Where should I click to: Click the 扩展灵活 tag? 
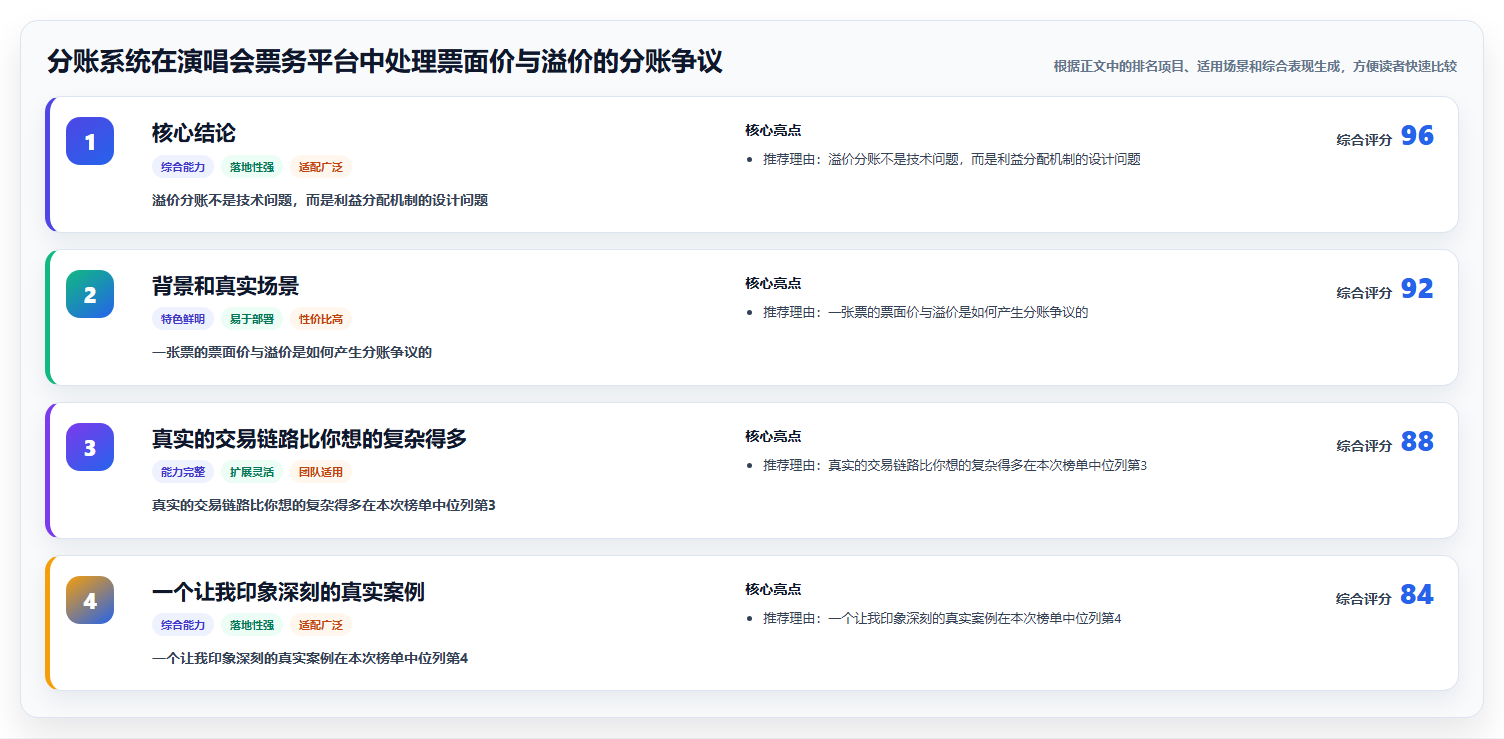(x=252, y=473)
